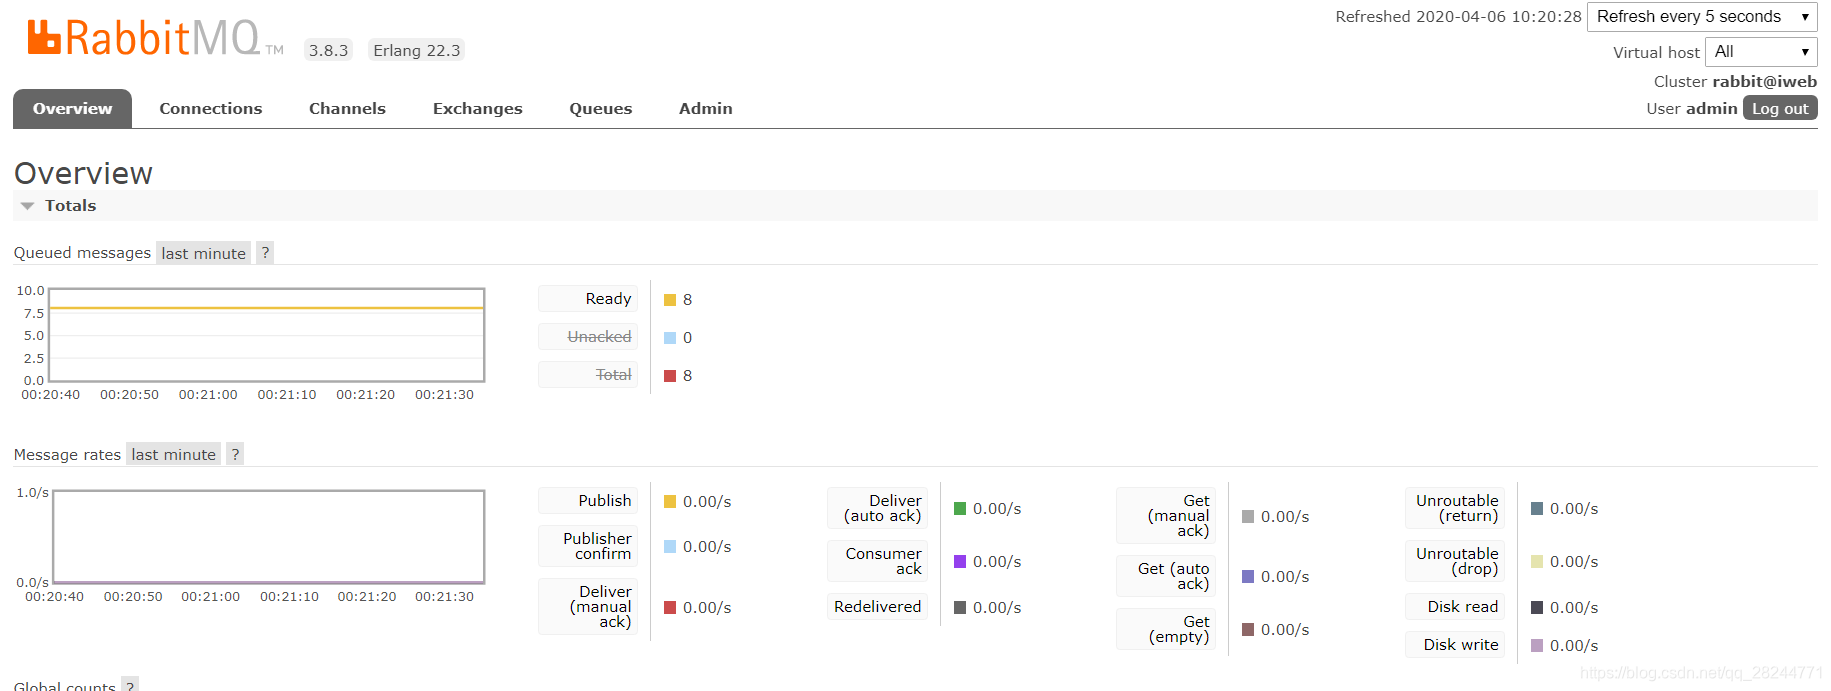The width and height of the screenshot is (1831, 691).
Task: Open help for Global counts
Action: point(130,686)
